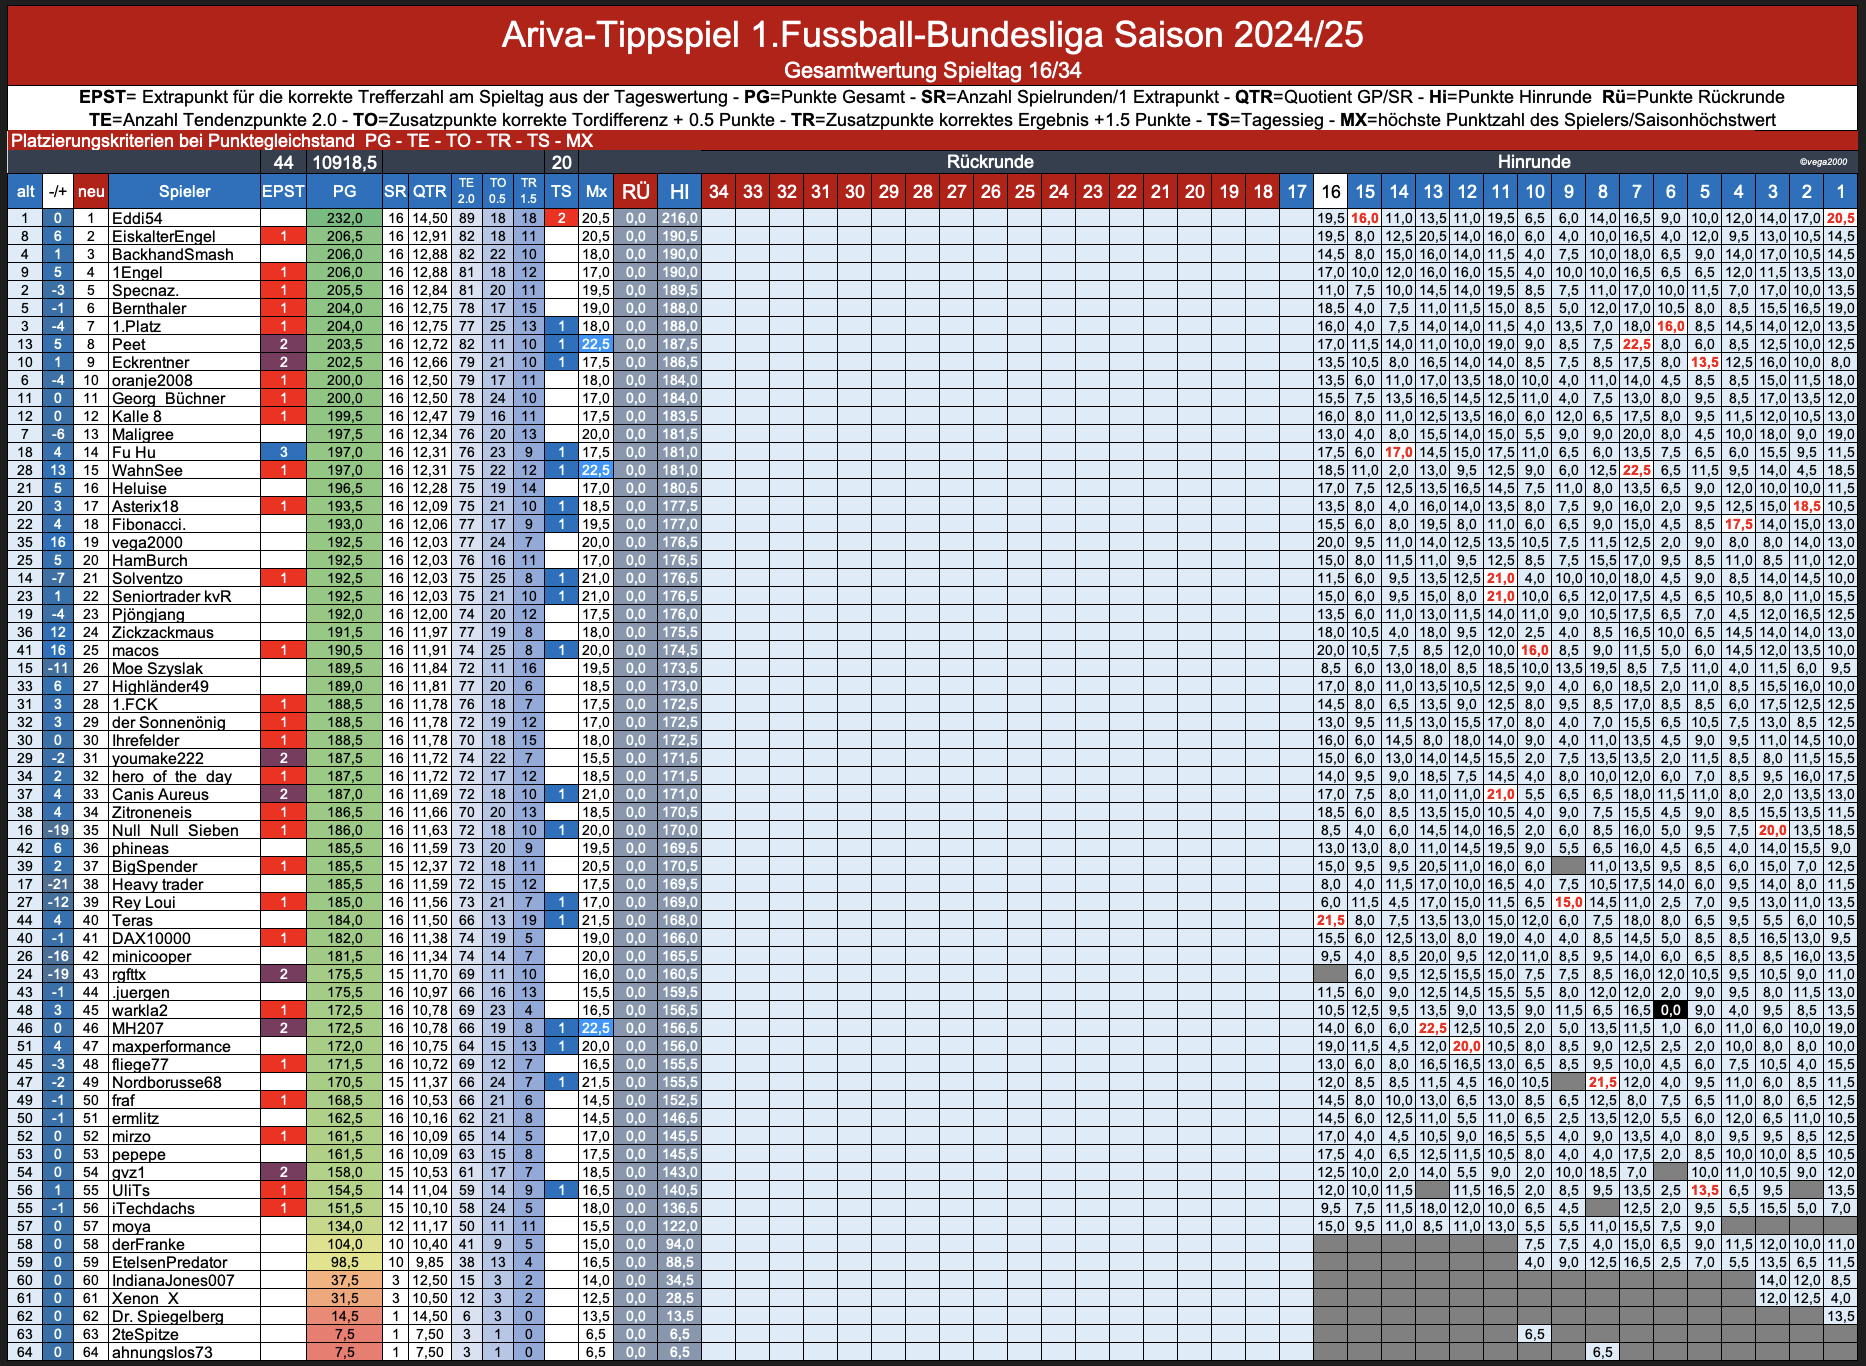Select matchday 34 column header
Viewport: 1866px width, 1366px height.
(x=719, y=191)
